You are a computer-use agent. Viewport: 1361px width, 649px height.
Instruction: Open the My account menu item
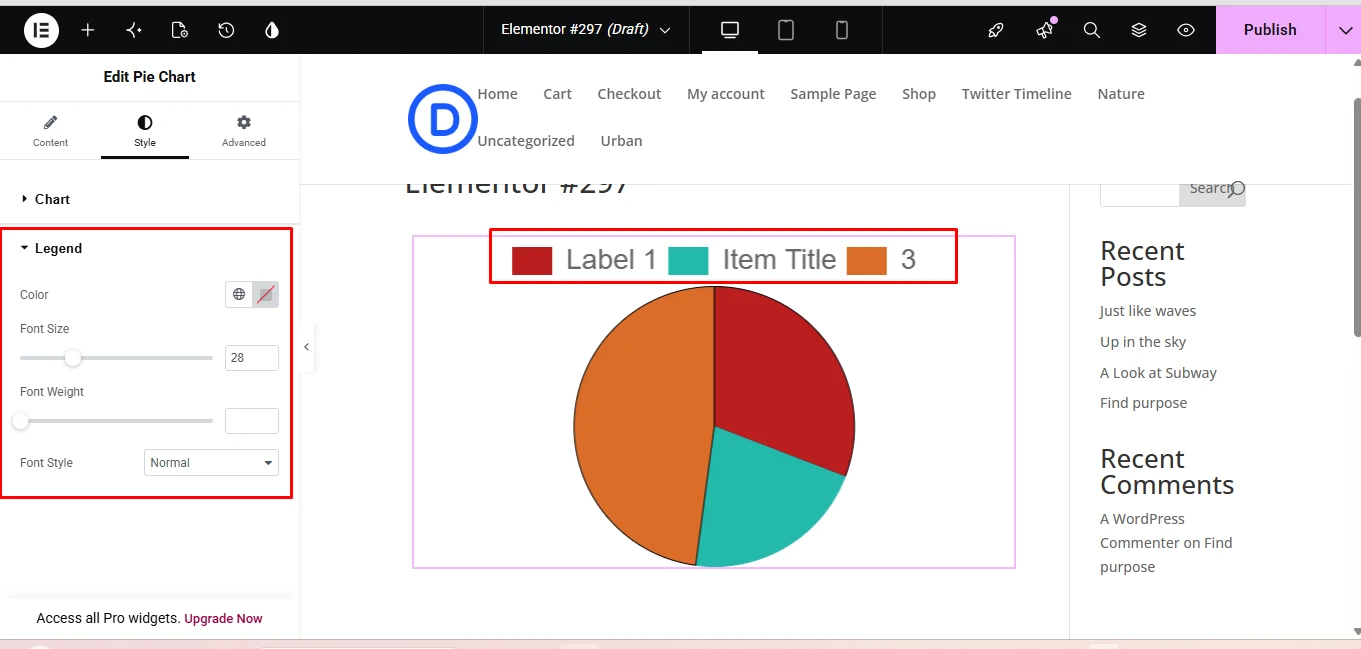click(x=726, y=94)
